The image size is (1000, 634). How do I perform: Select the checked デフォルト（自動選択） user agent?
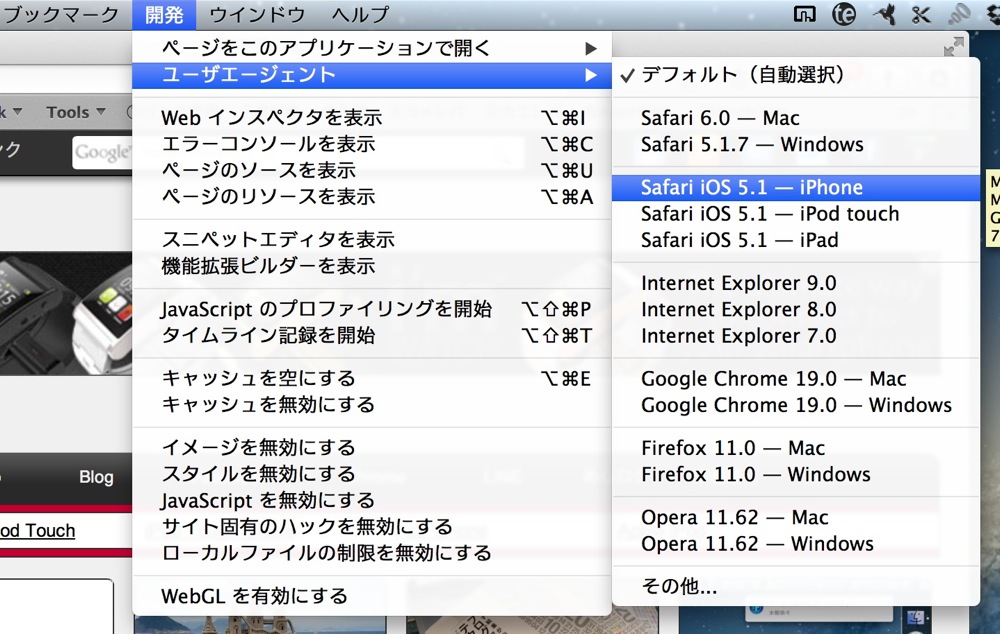[796, 75]
